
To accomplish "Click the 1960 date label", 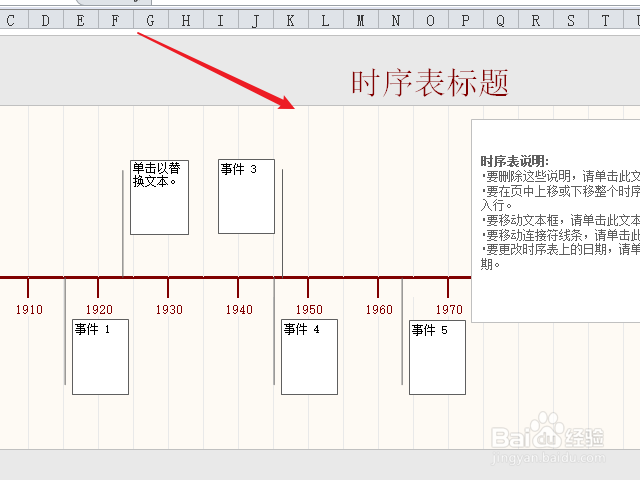I will pyautogui.click(x=379, y=310).
